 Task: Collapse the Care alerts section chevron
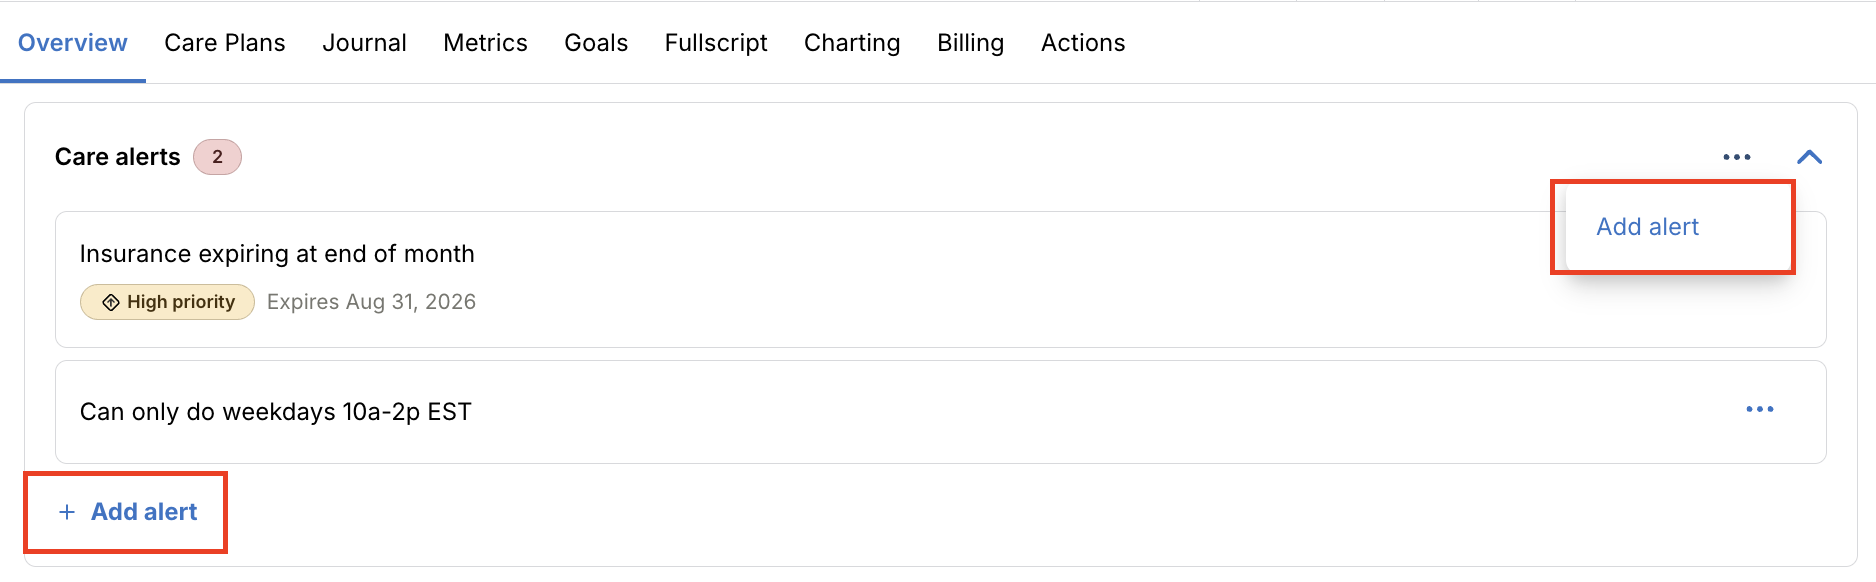pyautogui.click(x=1809, y=157)
